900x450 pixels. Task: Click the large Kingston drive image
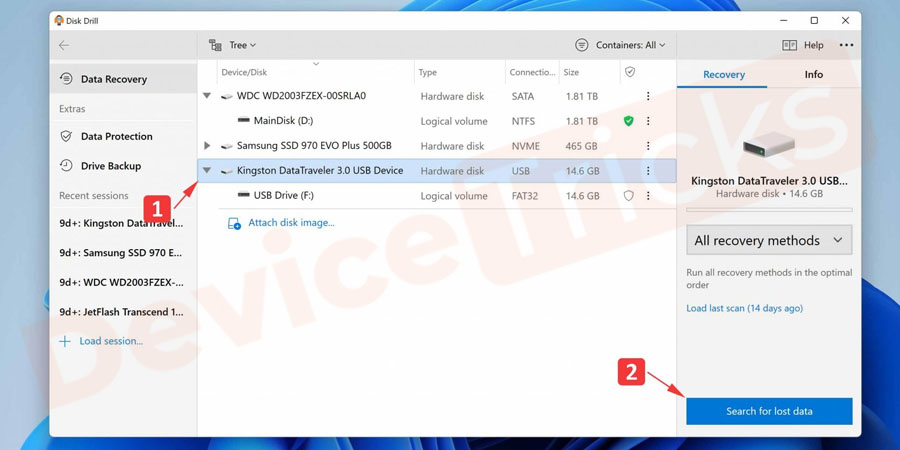pos(769,145)
